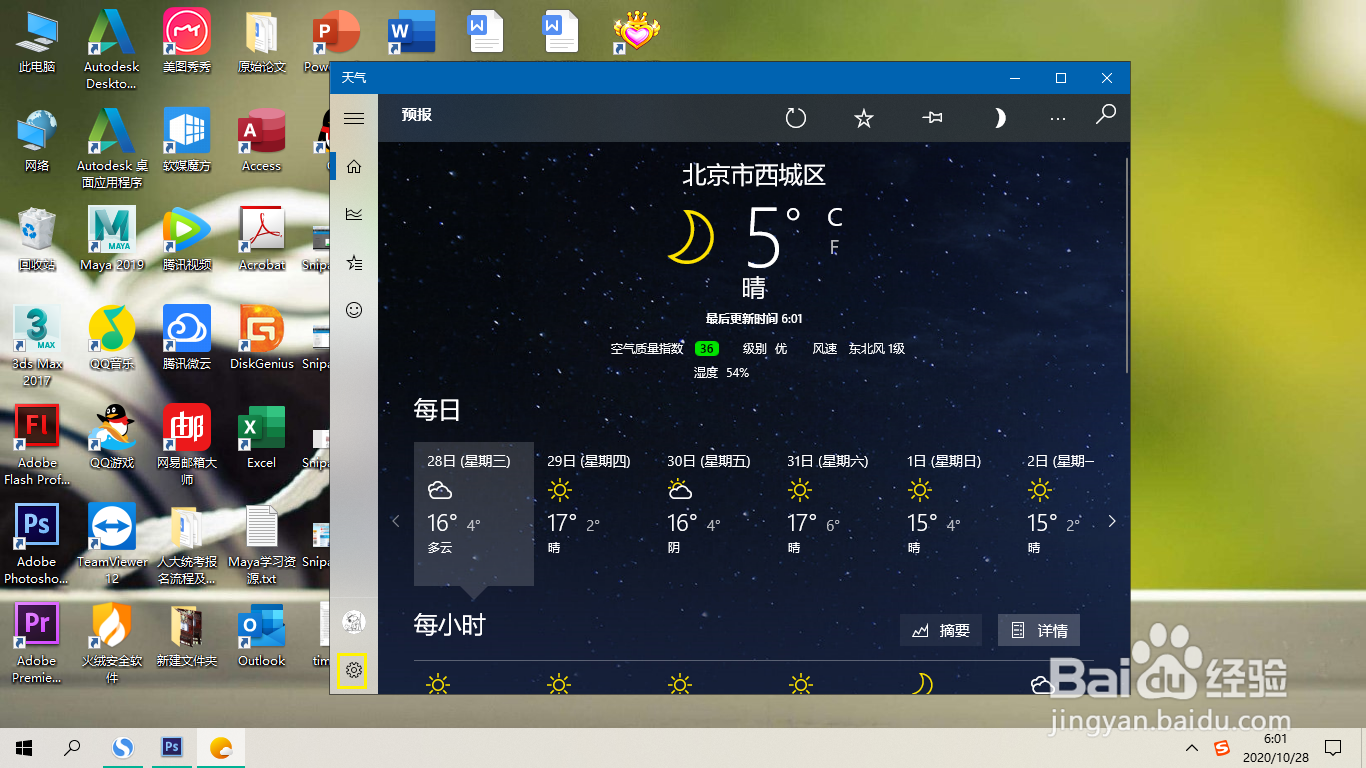The width and height of the screenshot is (1366, 768).
Task: Open the weather app settings gear
Action: coord(353,672)
